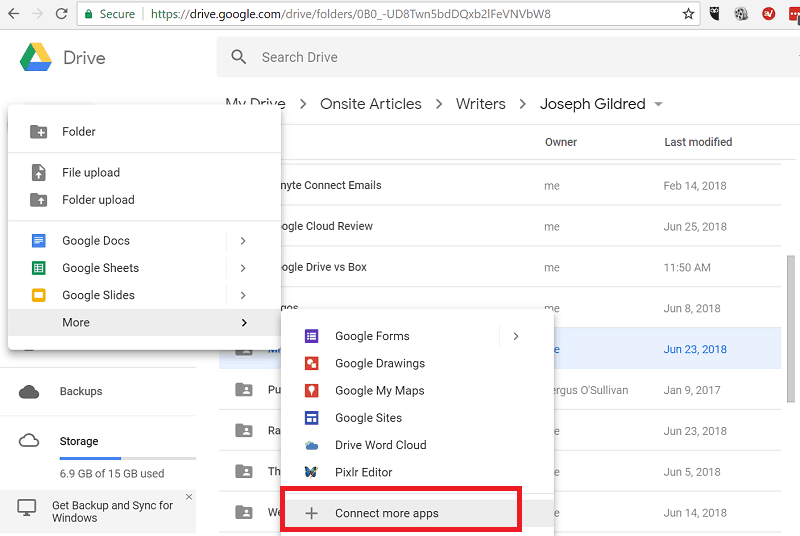This screenshot has width=800, height=536.
Task: Click the green Secure padlock
Action: tap(89, 14)
